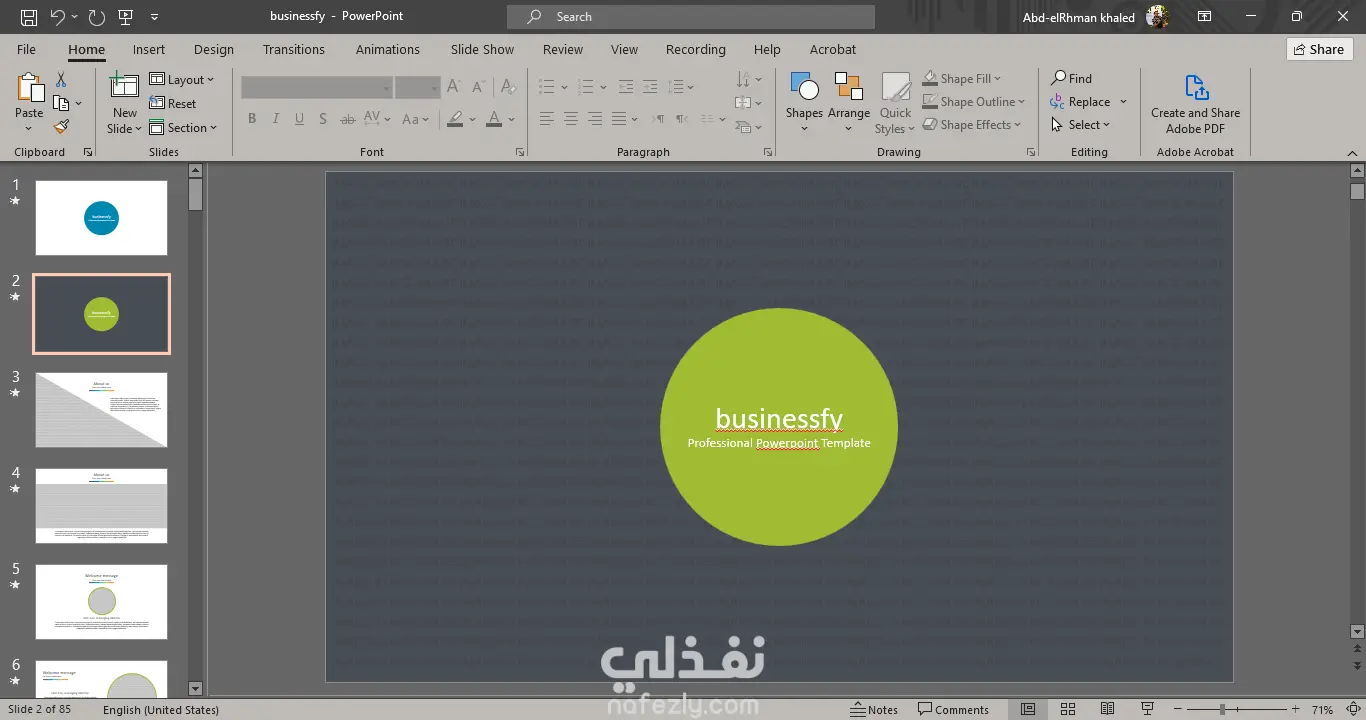Click Replace in the Editing group
This screenshot has width=1366, height=720.
click(1089, 102)
